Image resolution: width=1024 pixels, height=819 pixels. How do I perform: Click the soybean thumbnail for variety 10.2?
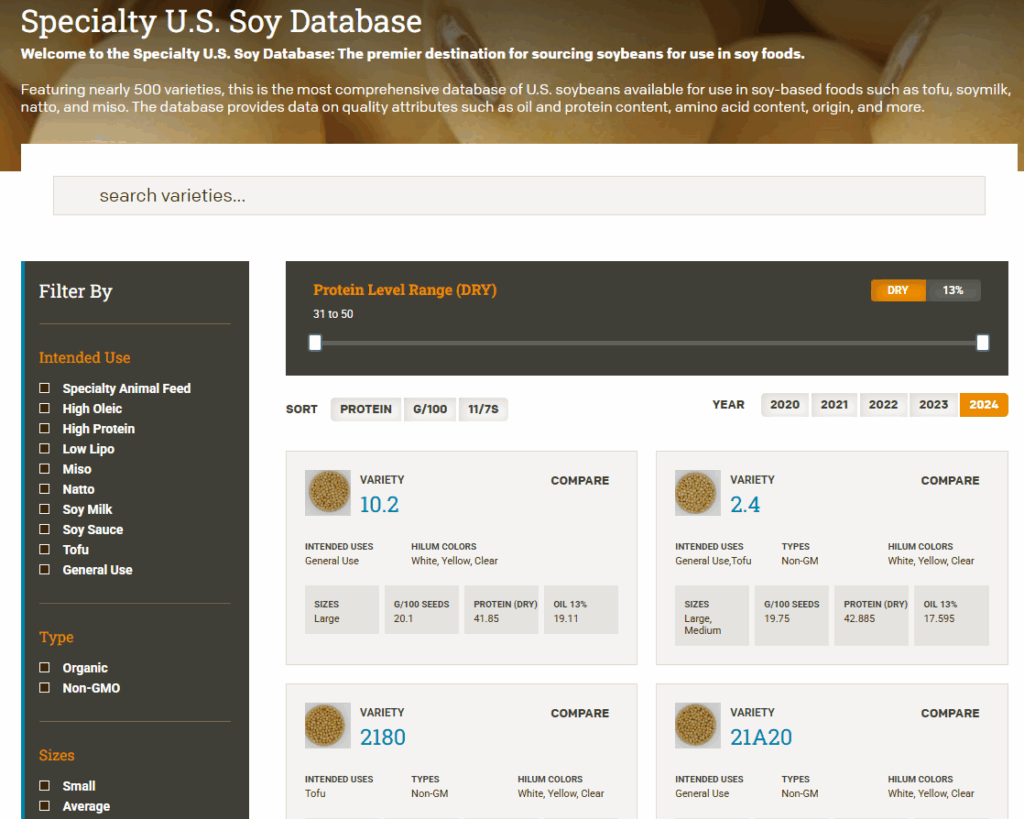pyautogui.click(x=327, y=493)
